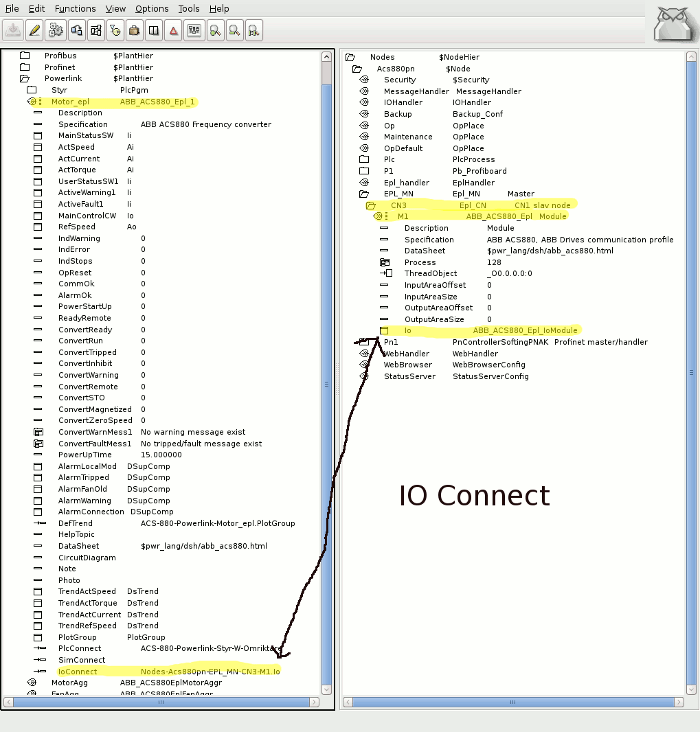Click the Epl_handler object icon

(364, 182)
